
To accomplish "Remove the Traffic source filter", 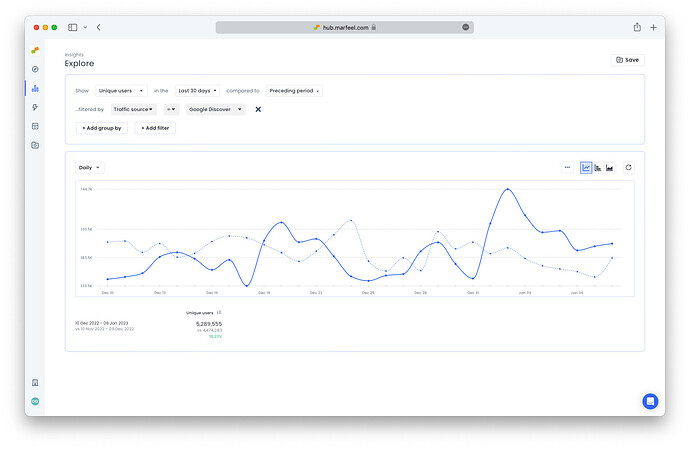I will pos(258,110).
